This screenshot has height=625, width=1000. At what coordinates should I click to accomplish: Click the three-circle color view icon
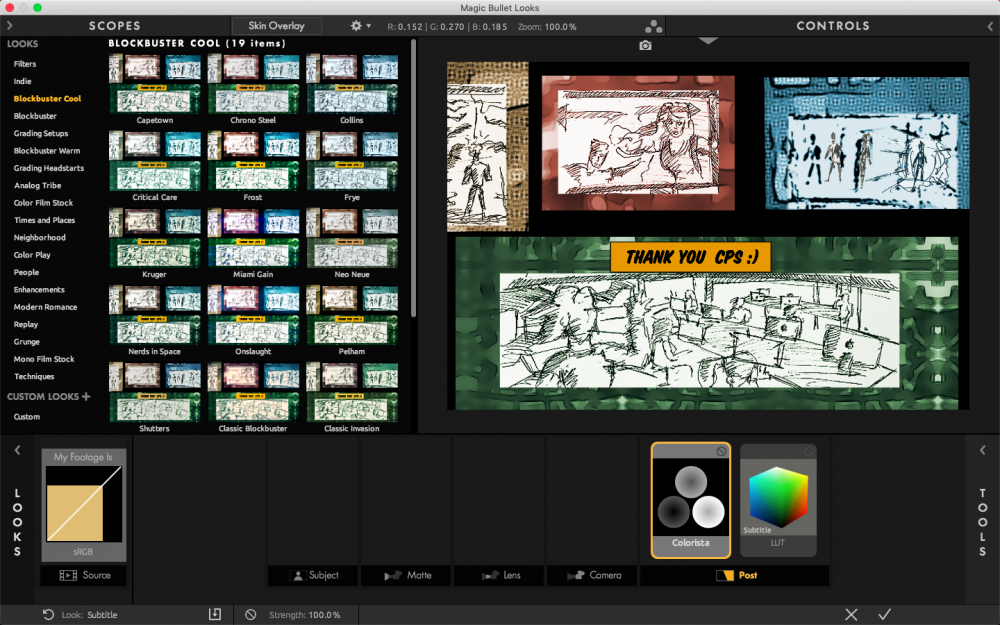[x=653, y=26]
